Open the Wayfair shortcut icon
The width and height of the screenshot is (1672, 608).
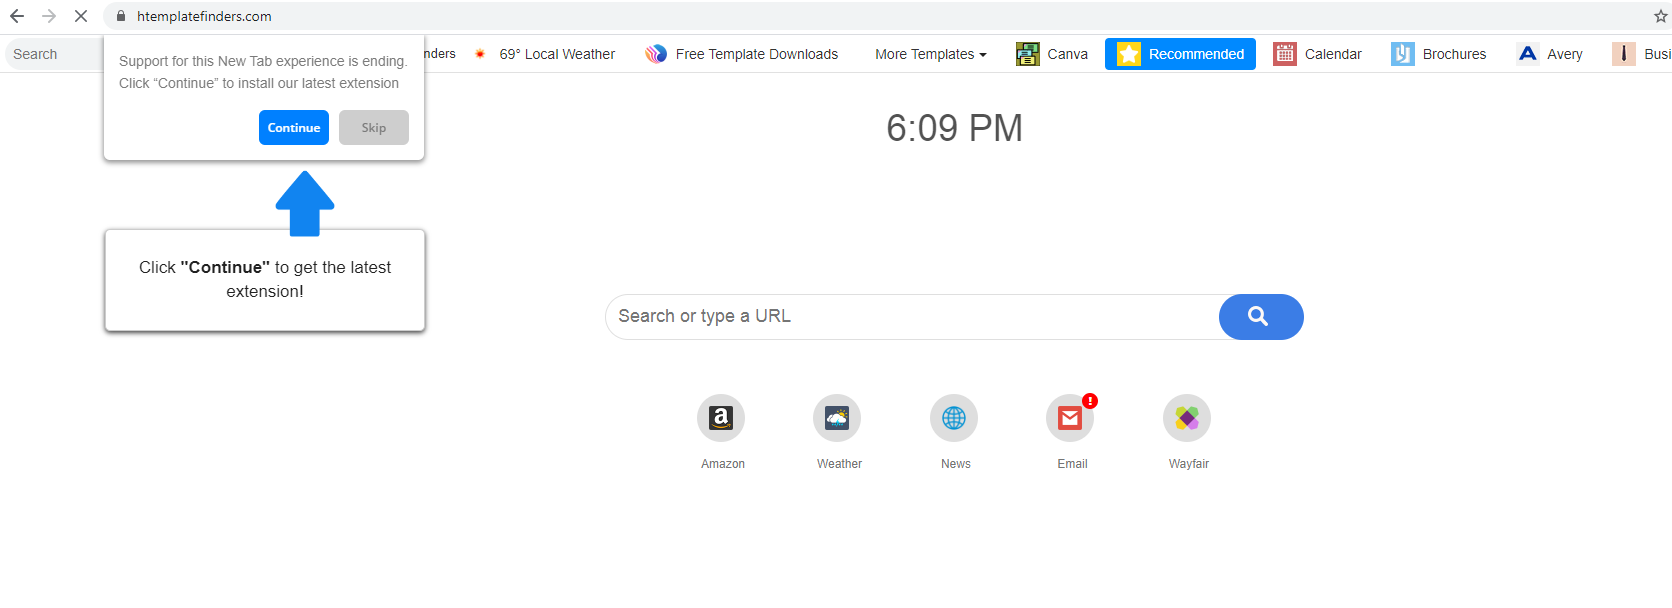pyautogui.click(x=1187, y=418)
